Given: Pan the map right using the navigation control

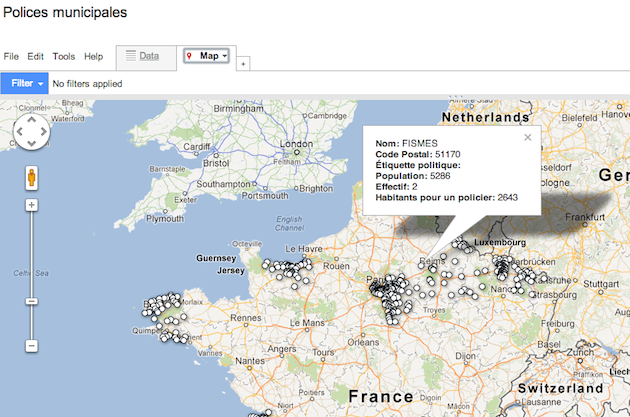Looking at the screenshot, I should click(x=44, y=132).
